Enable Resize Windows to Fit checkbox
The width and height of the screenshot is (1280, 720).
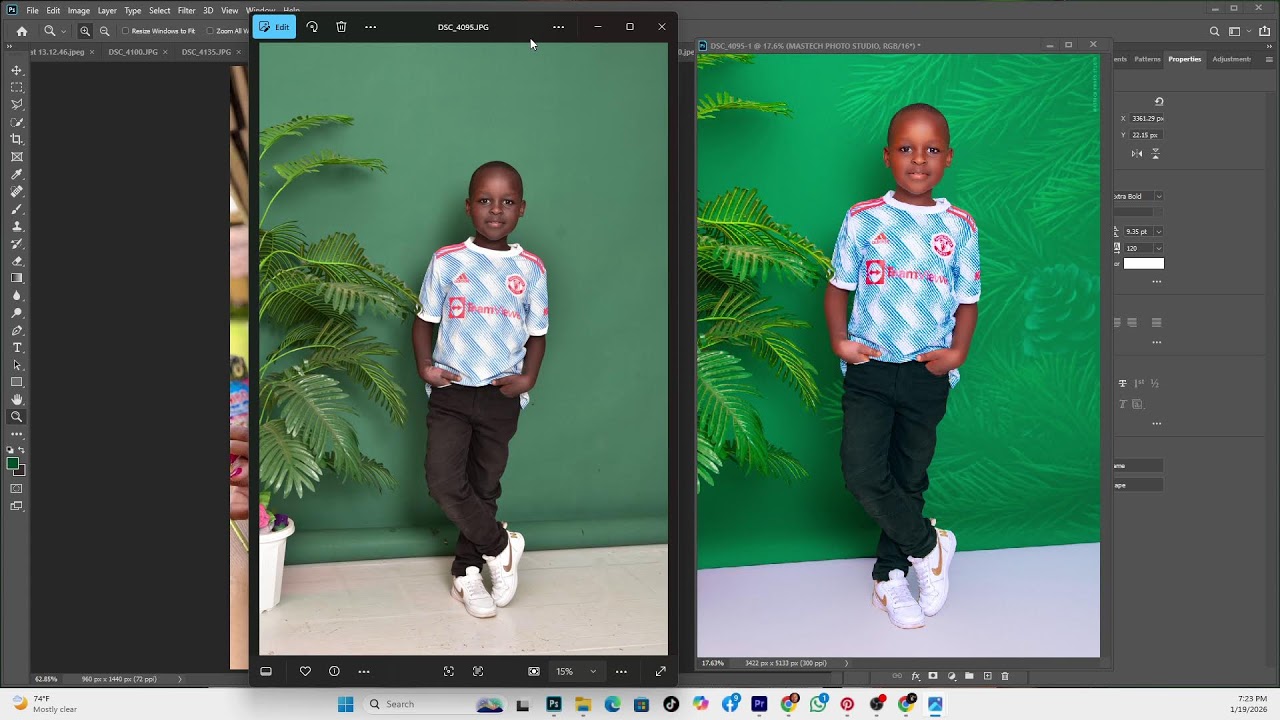click(x=126, y=31)
